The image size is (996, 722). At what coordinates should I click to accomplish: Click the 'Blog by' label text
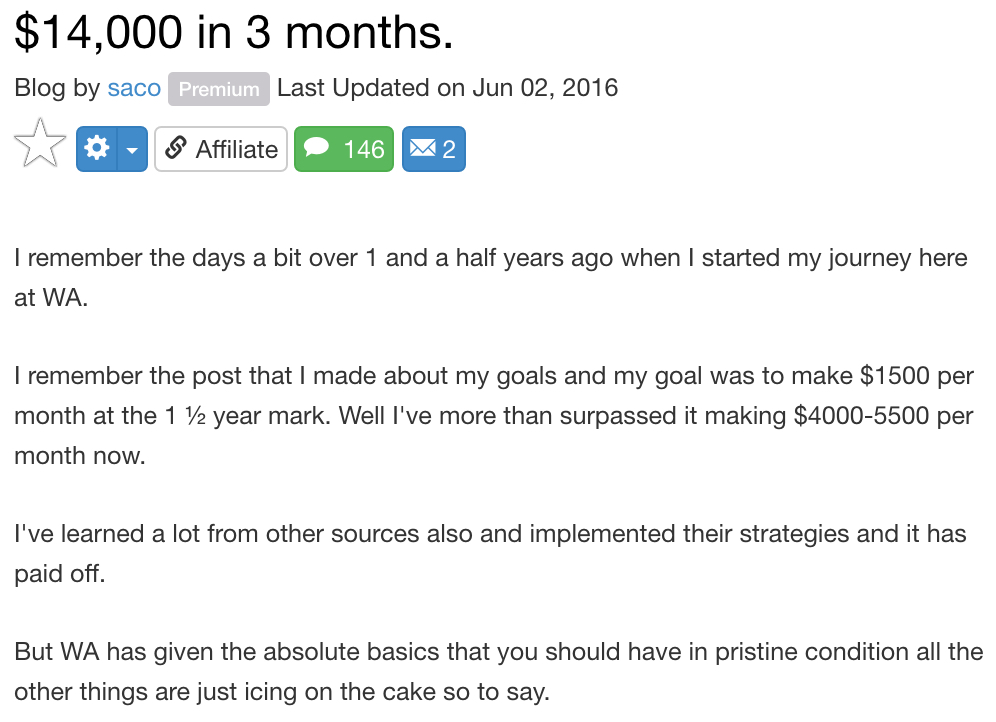tap(57, 88)
